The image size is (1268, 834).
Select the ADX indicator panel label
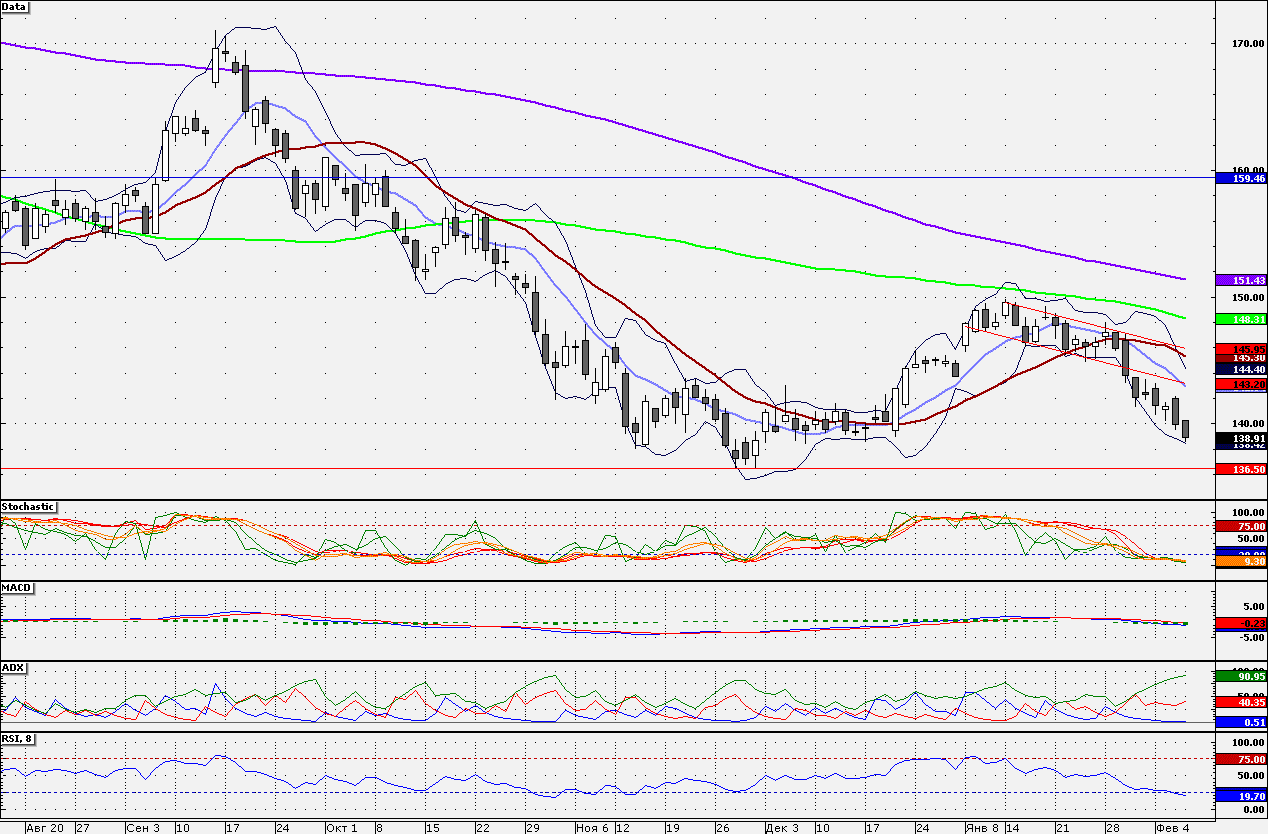point(14,666)
